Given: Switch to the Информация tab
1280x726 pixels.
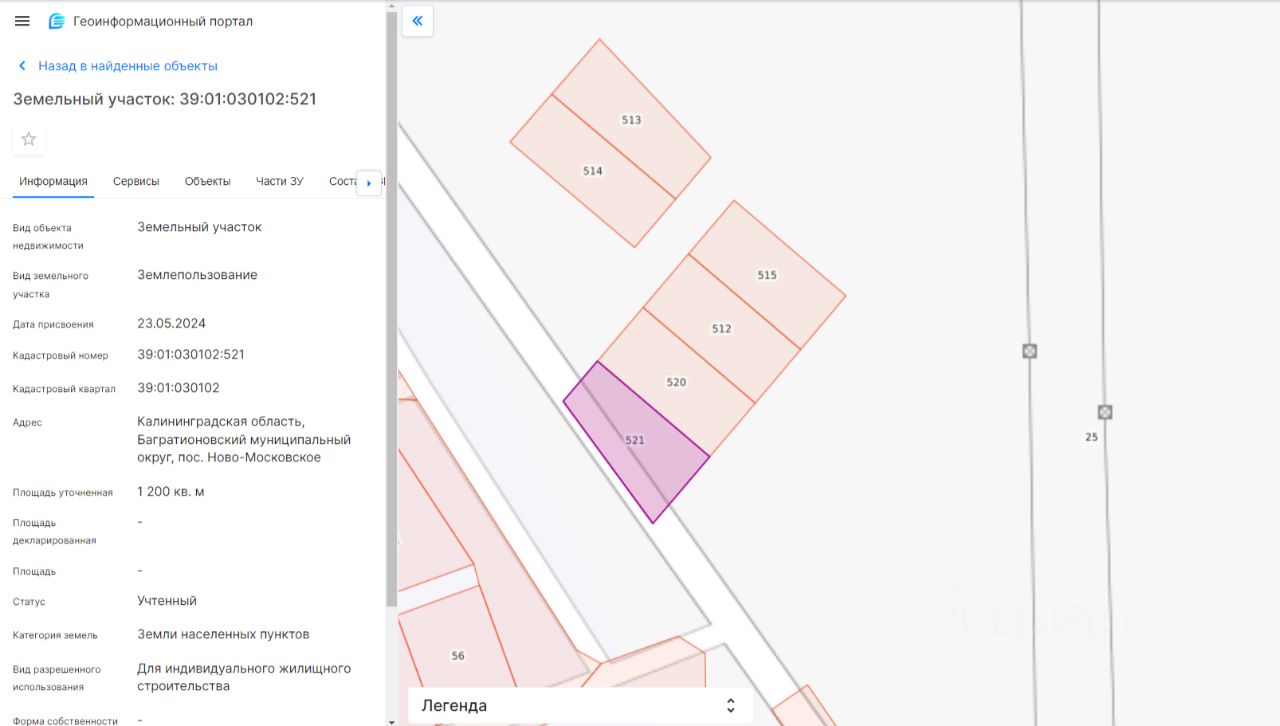Looking at the screenshot, I should [x=53, y=181].
